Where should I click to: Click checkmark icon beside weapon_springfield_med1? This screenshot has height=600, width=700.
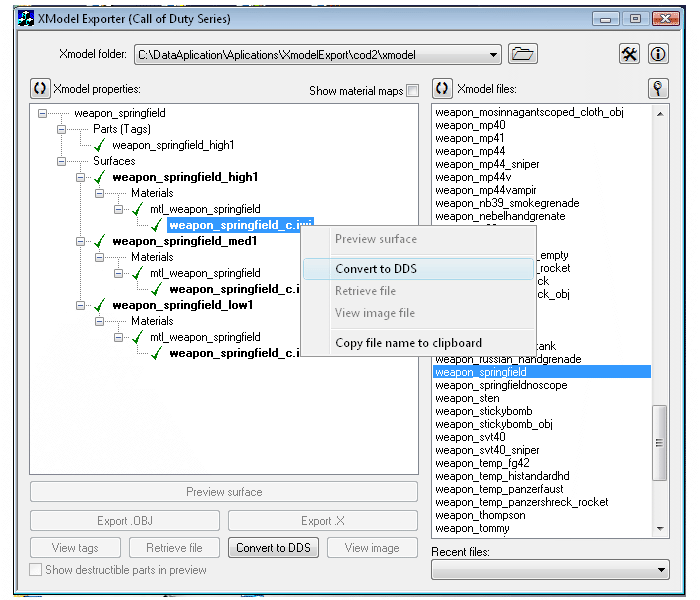[100, 242]
